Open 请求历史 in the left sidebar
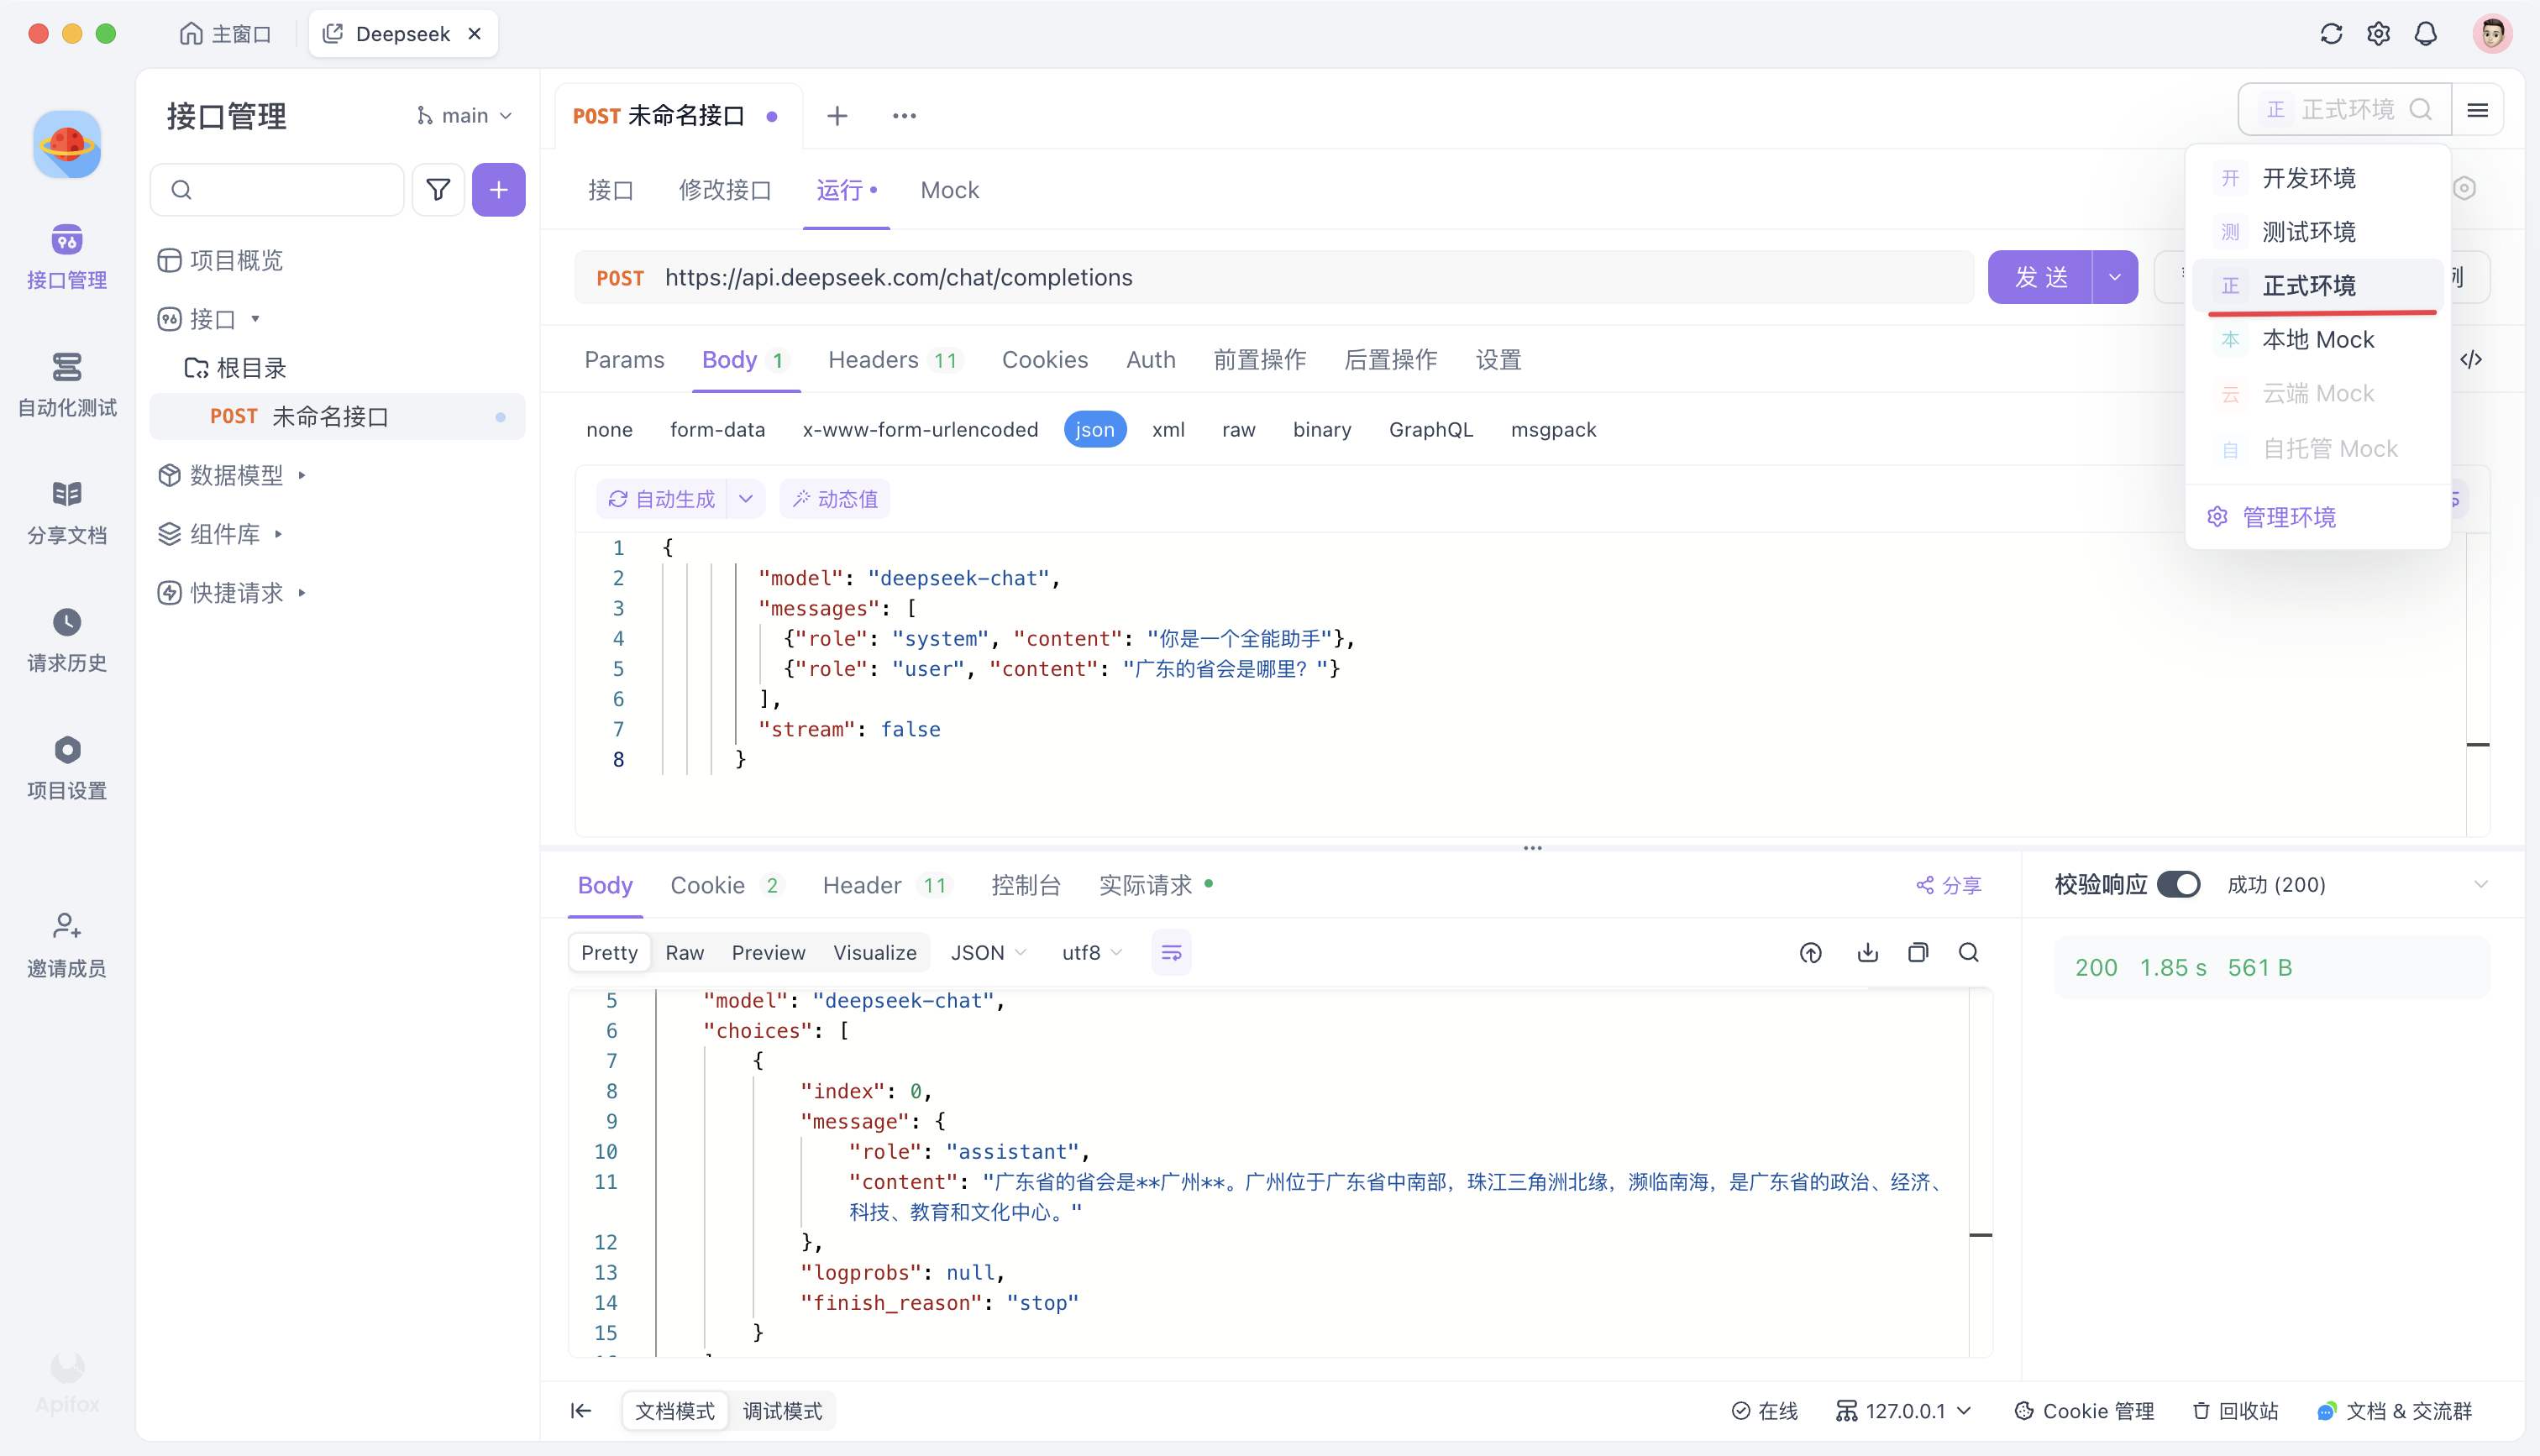 (x=67, y=640)
